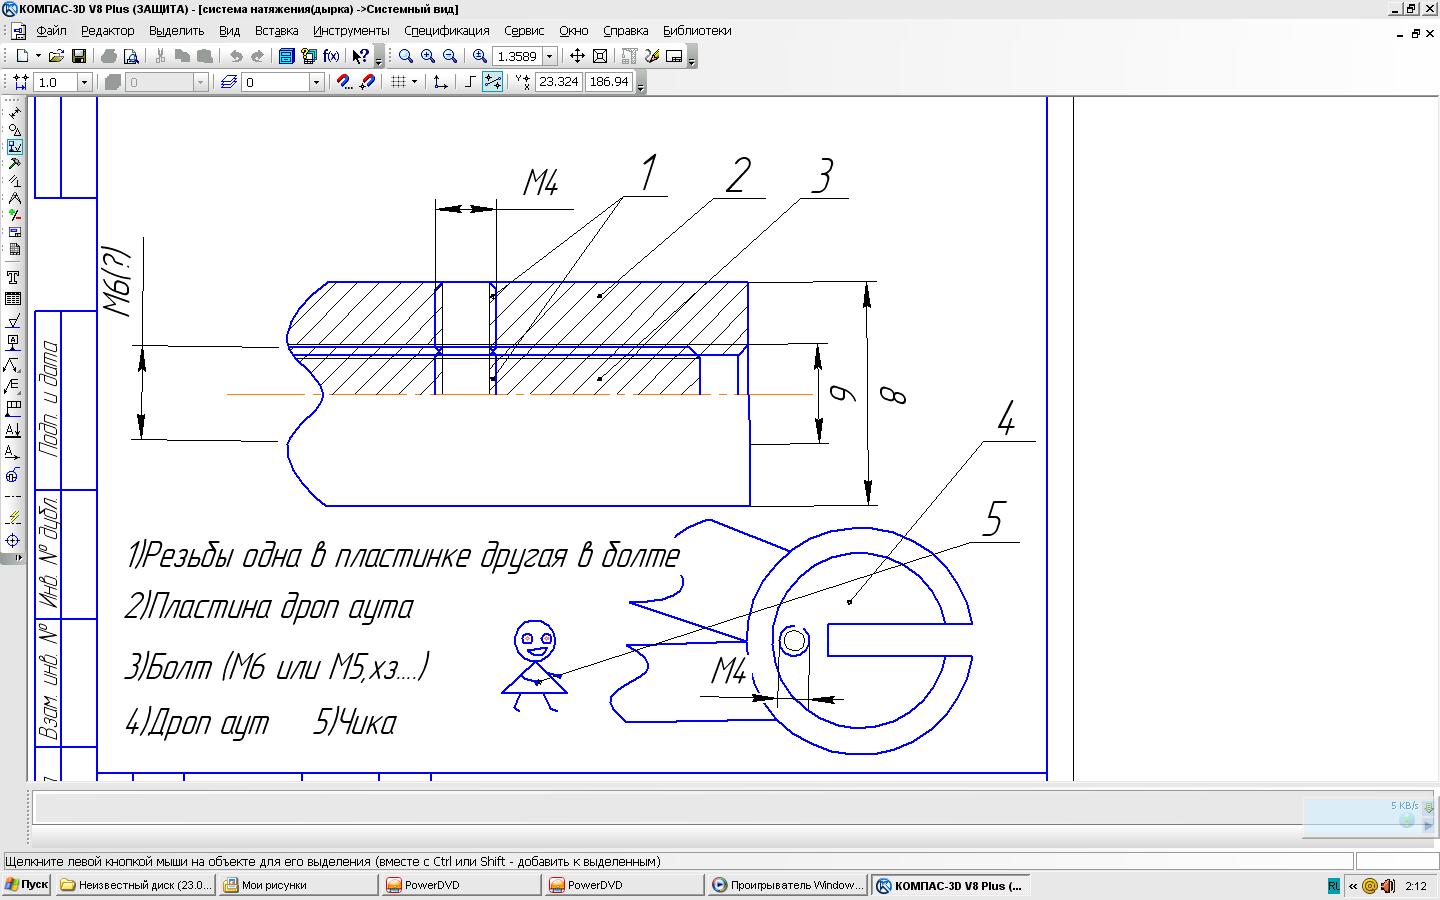Click the Pan (move view) arrows icon
Viewport: 1440px width, 900px height.
click(x=577, y=57)
